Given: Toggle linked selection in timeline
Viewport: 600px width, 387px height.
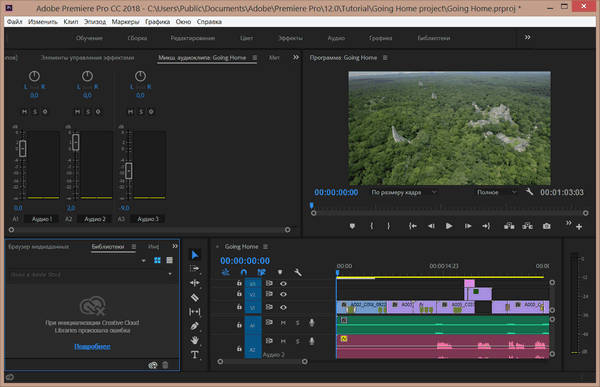Looking at the screenshot, I should coord(261,272).
